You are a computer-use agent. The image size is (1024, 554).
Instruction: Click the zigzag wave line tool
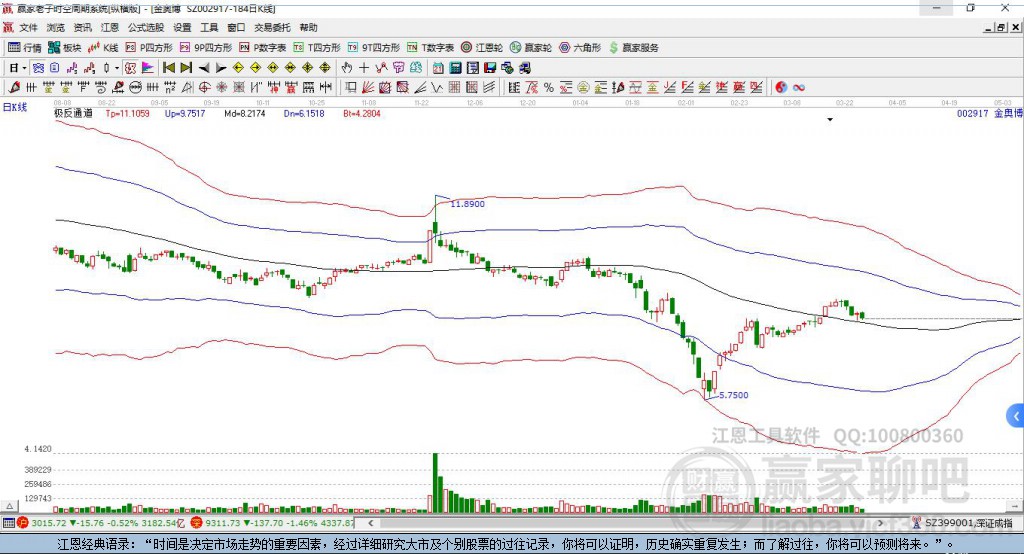pyautogui.click(x=437, y=88)
